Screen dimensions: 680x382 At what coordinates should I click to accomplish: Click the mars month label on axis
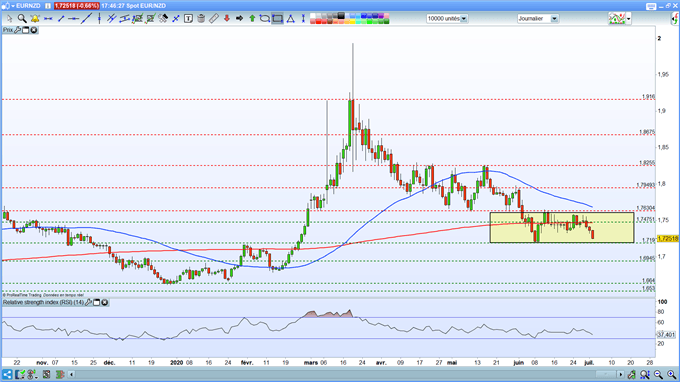pos(311,362)
